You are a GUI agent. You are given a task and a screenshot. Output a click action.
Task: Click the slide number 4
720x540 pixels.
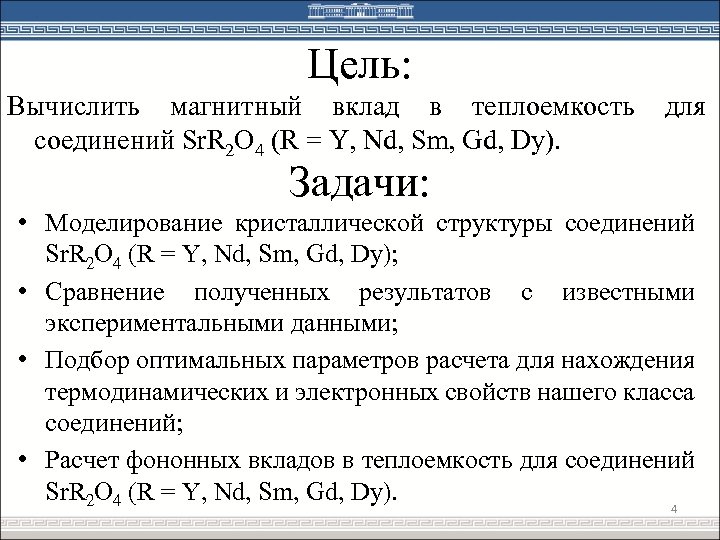click(674, 509)
